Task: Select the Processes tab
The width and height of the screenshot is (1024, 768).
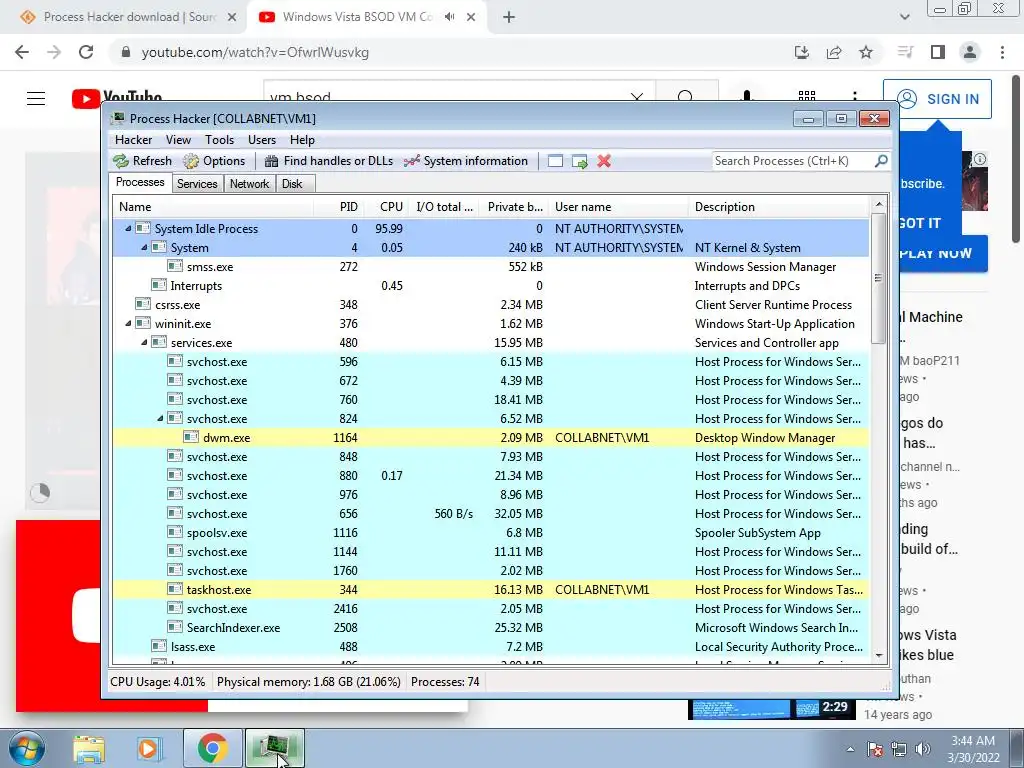Action: (140, 182)
